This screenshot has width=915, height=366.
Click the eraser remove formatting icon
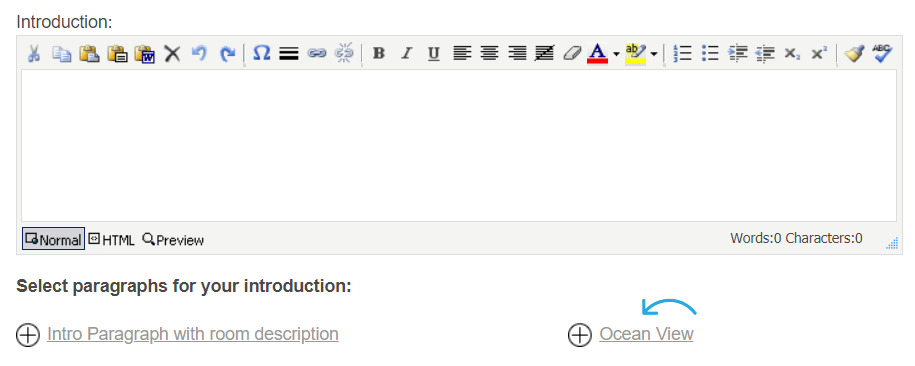[572, 54]
